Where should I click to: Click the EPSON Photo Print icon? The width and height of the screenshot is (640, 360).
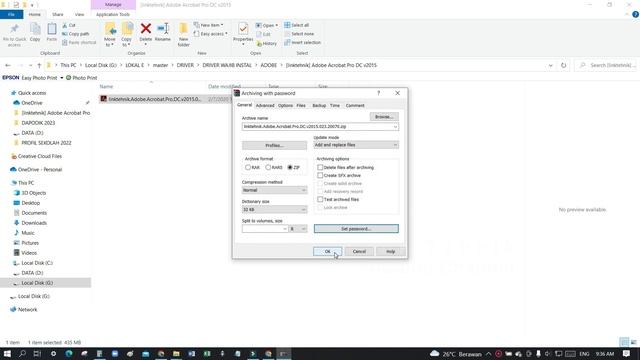68,78
